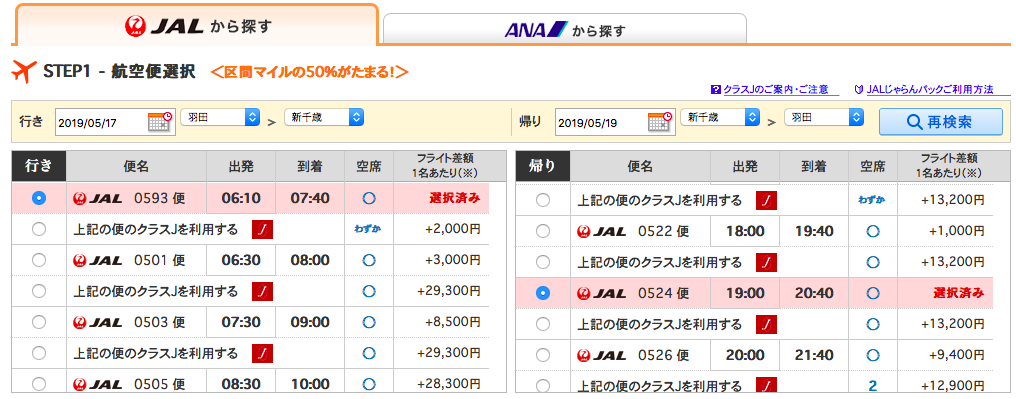This screenshot has width=1016, height=399.
Task: Click the availability circle for flight 0501
Action: [369, 260]
